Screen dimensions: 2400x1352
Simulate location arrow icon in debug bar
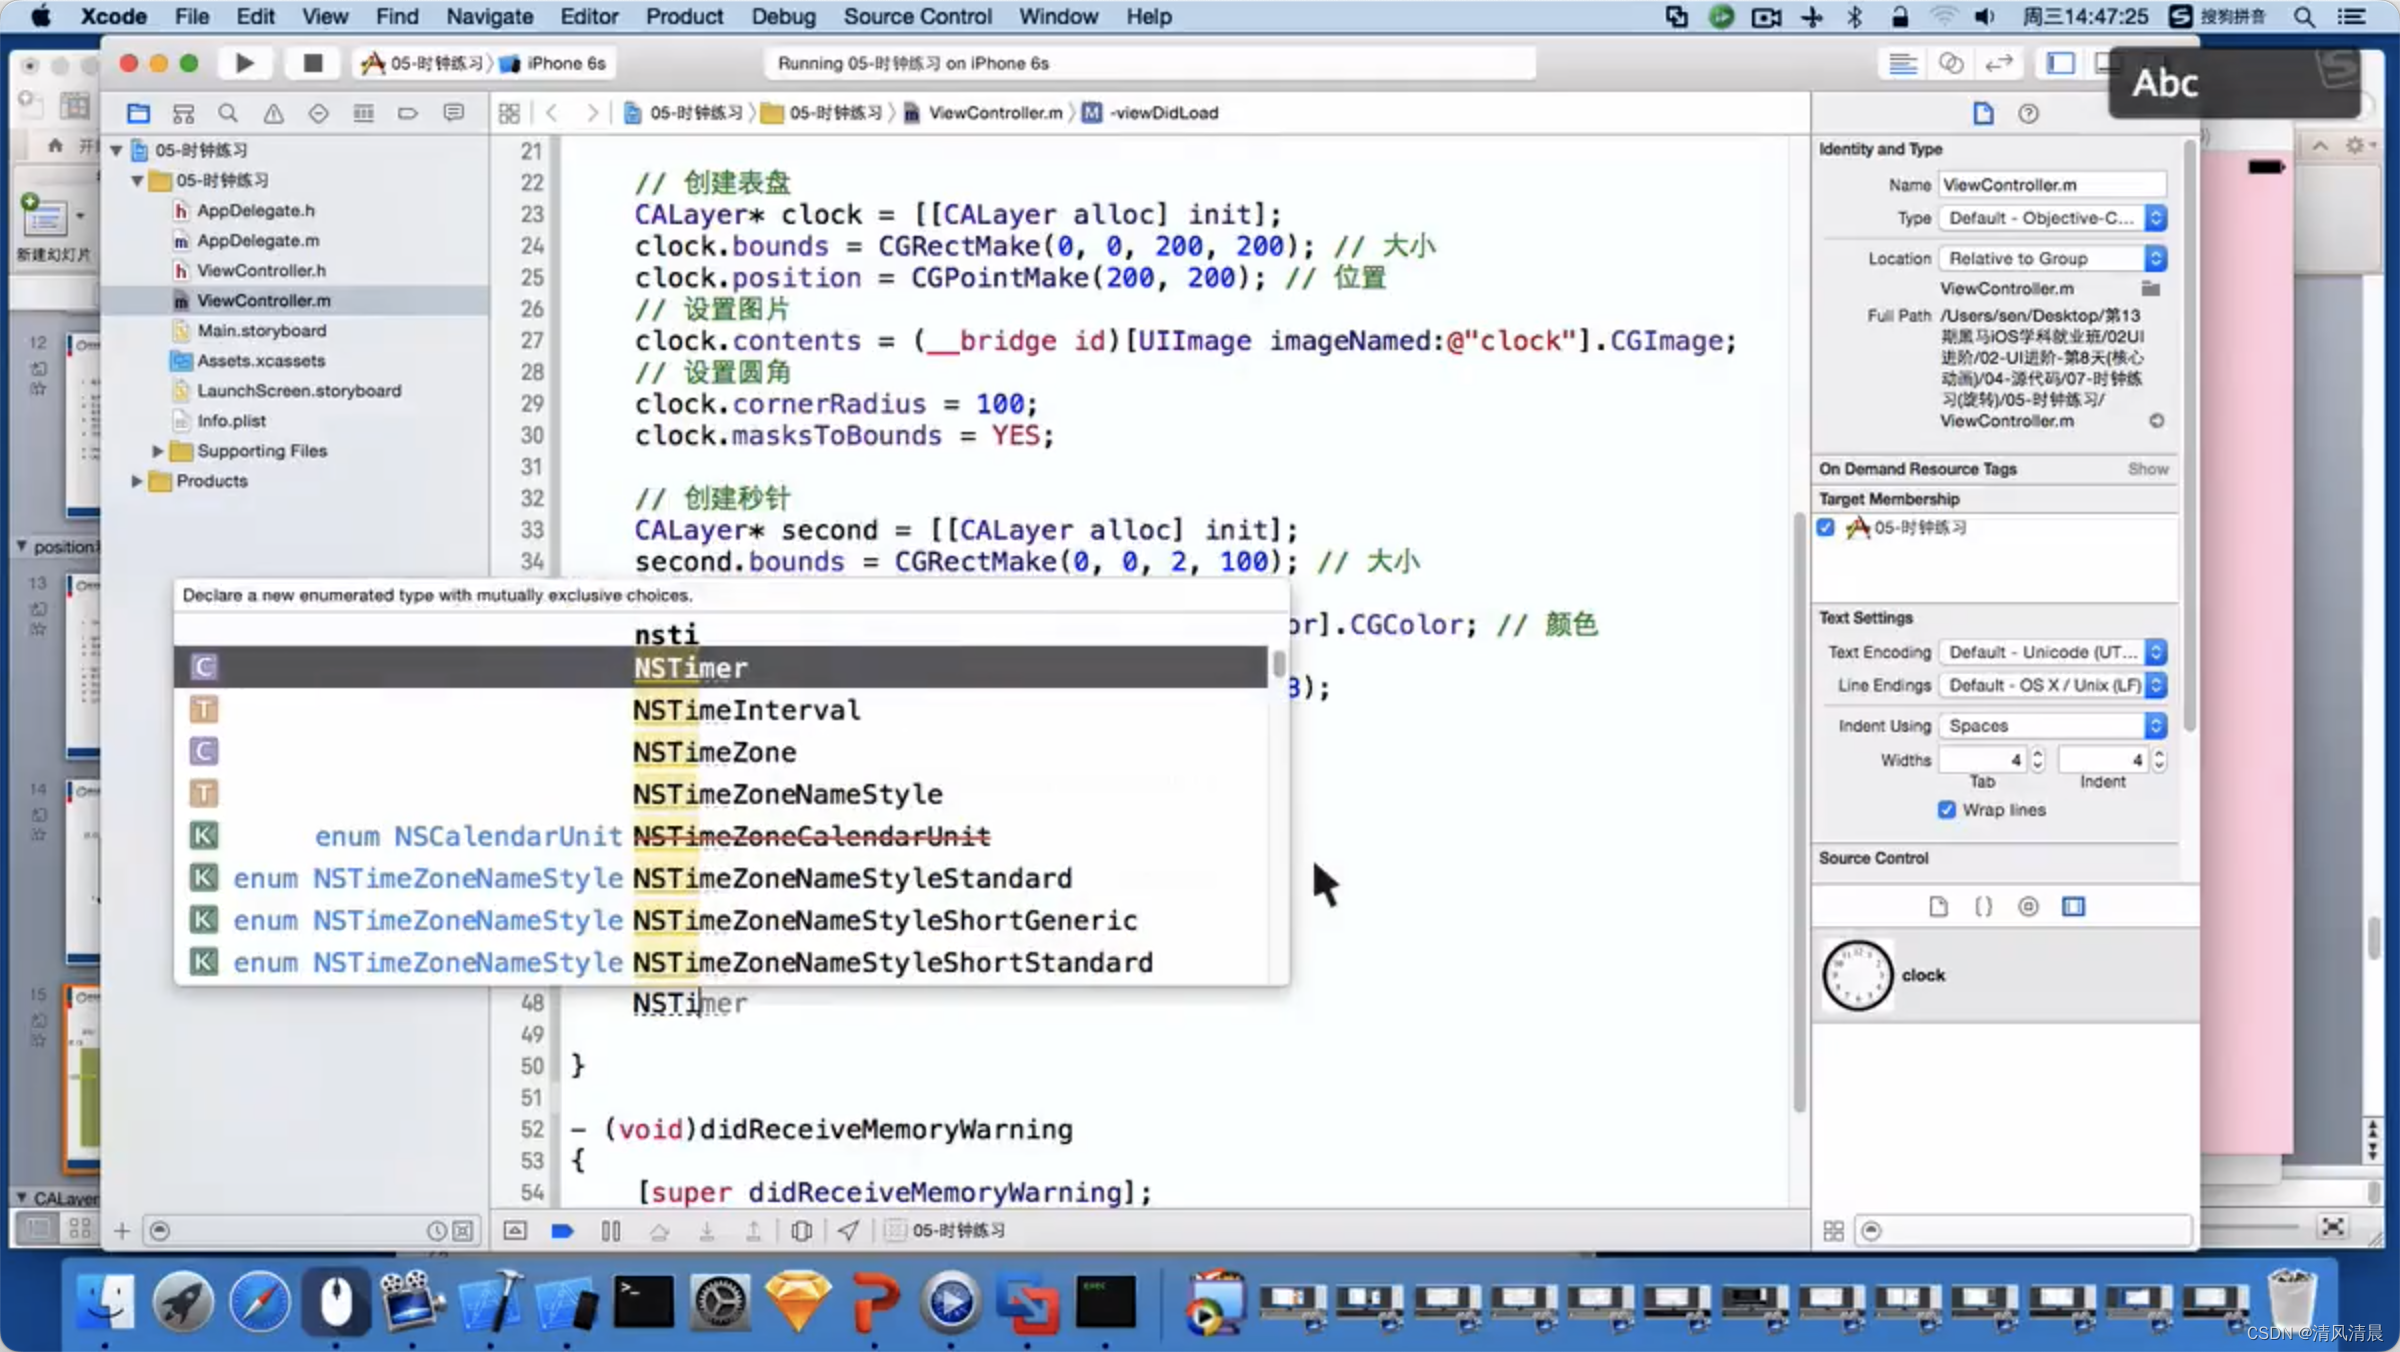[x=848, y=1231]
